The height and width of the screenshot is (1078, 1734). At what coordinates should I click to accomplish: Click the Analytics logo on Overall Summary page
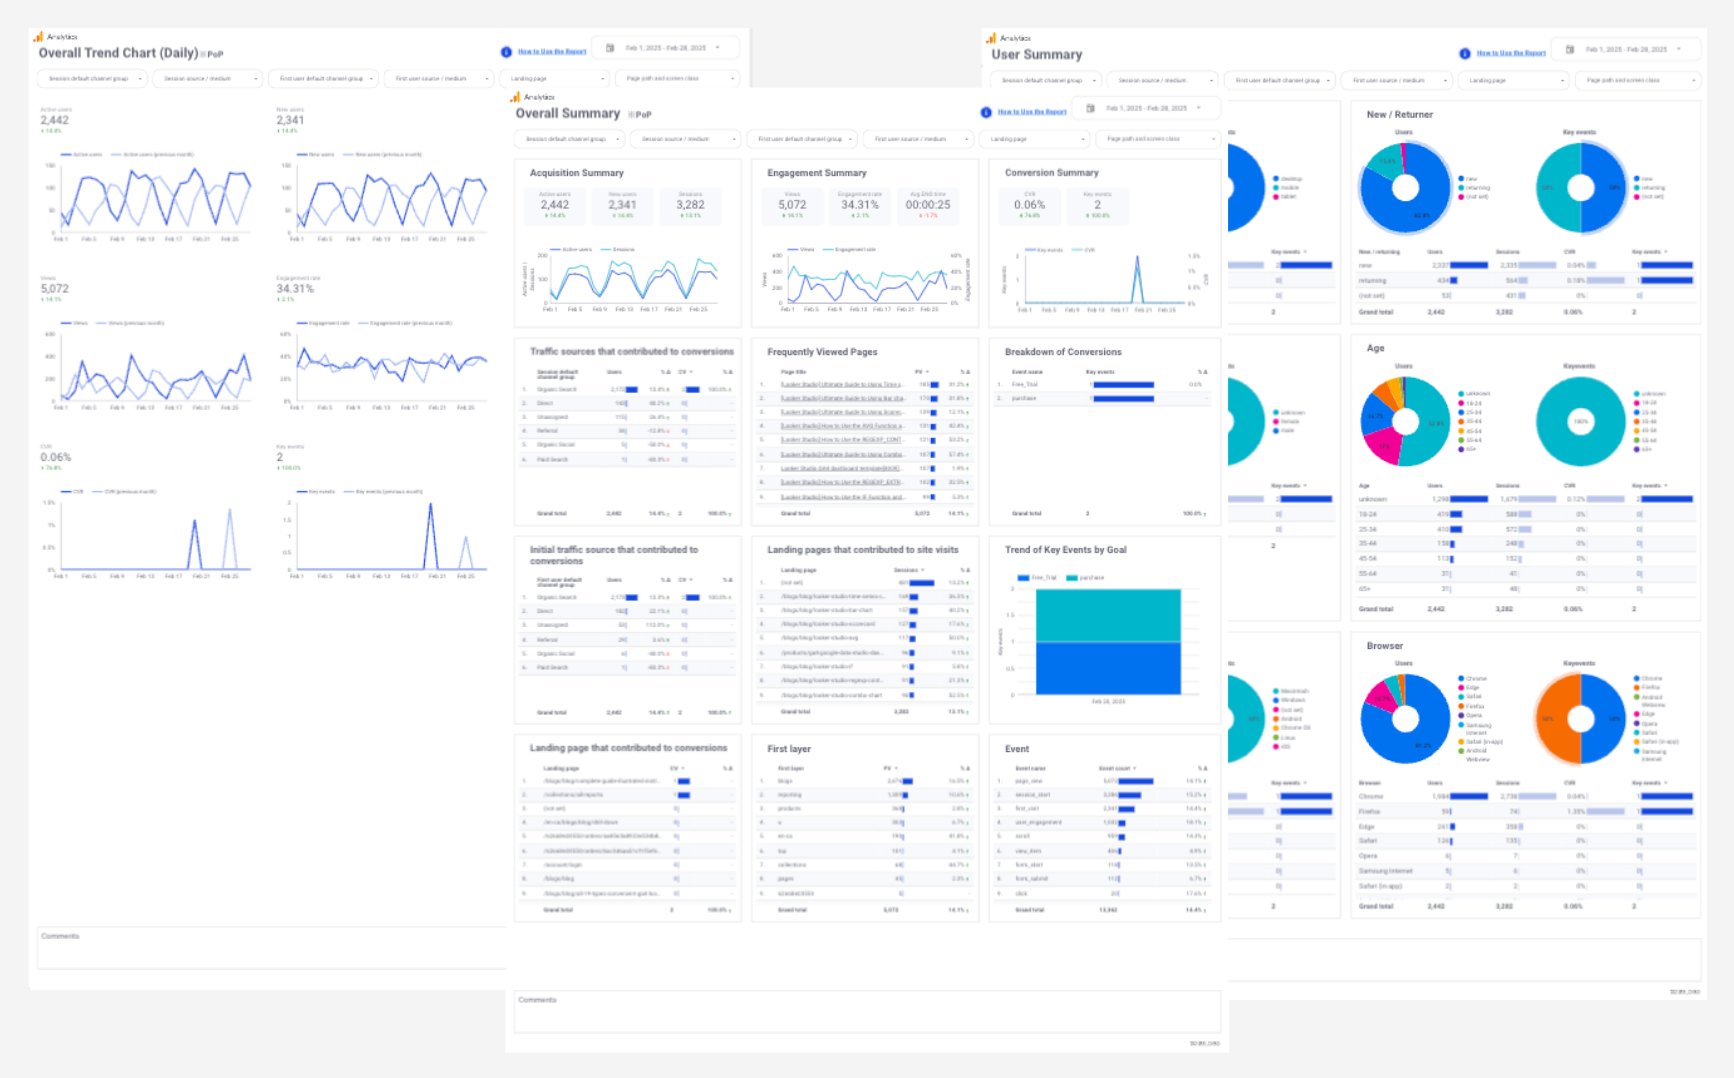519,97
